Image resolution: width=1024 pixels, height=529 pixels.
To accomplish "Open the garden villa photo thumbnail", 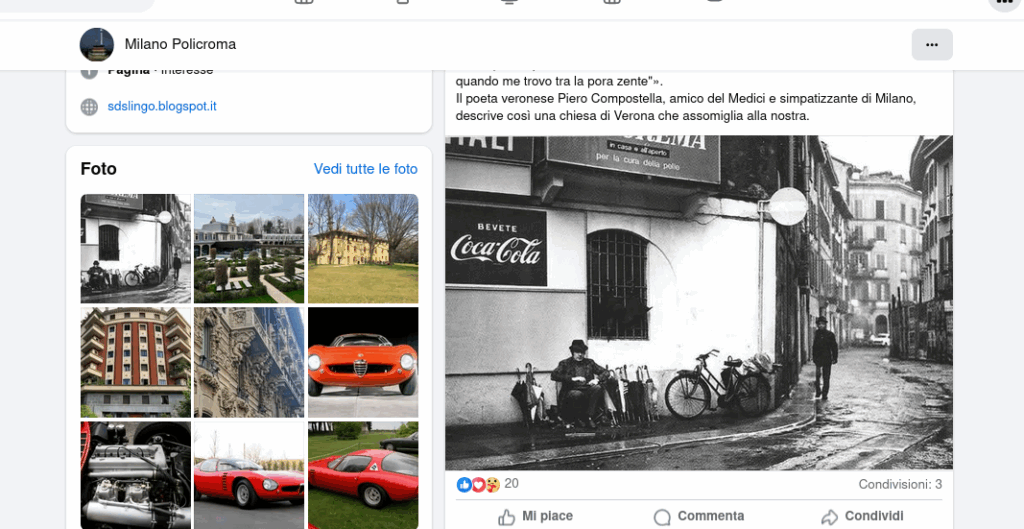I will click(249, 248).
